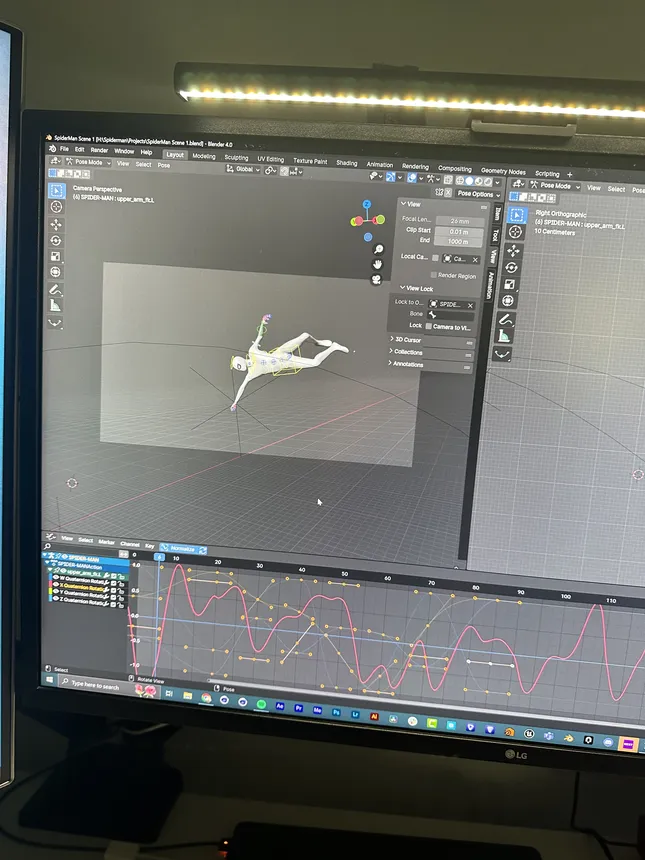Viewport: 645px width, 860px height.
Task: Enable the Render Region checkbox
Action: pos(433,275)
